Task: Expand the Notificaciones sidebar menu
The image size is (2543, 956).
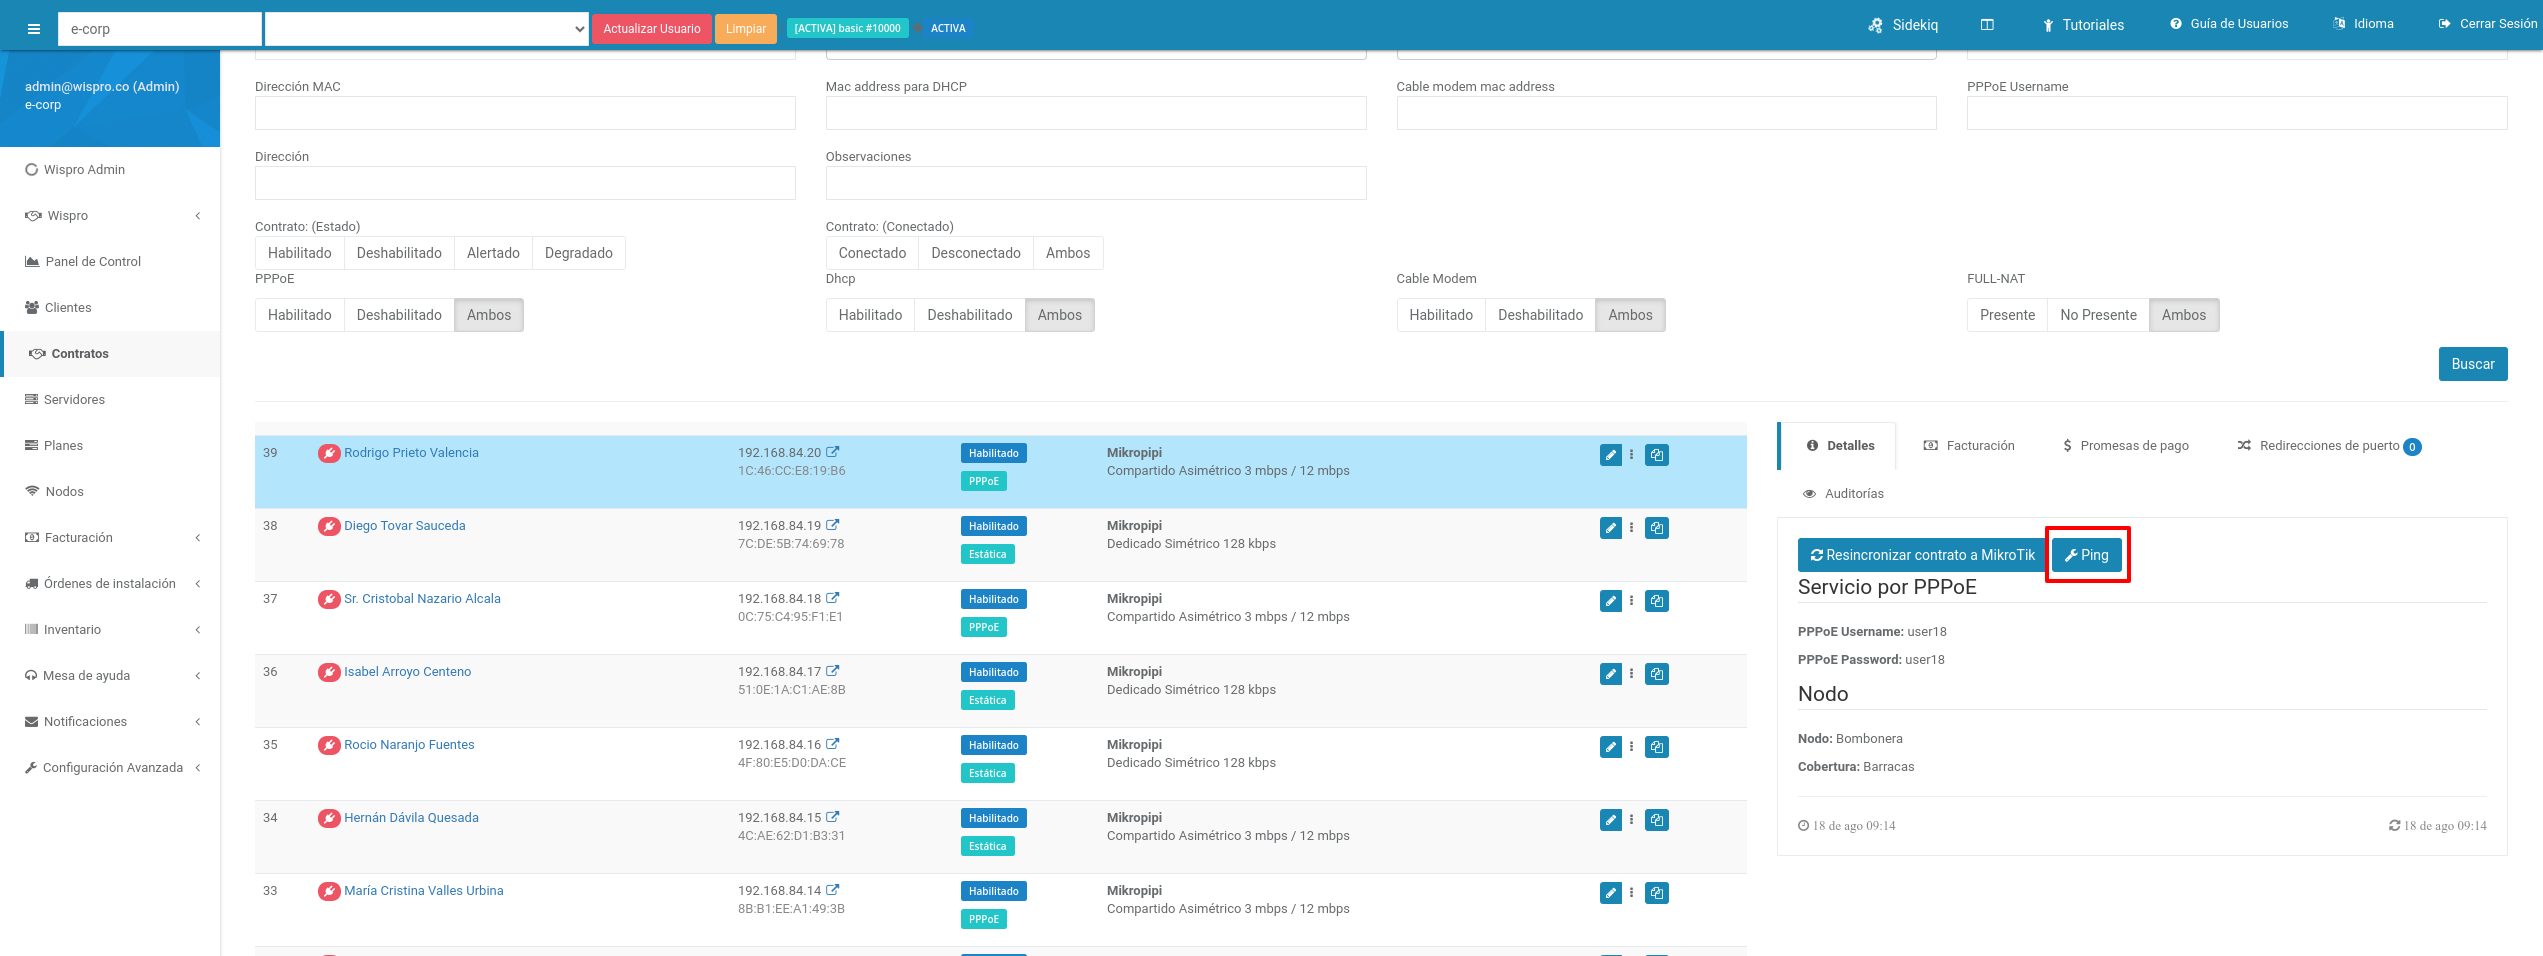Action: click(x=110, y=722)
